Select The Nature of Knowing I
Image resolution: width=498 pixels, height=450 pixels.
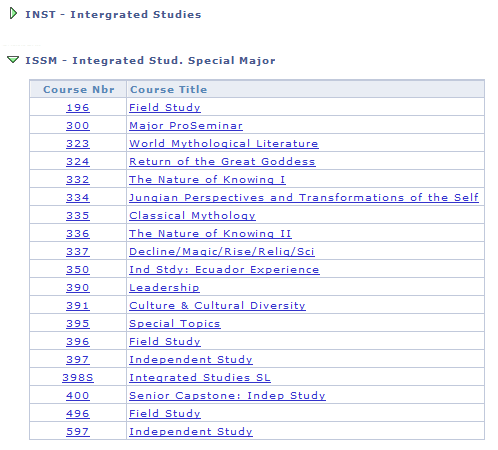click(207, 180)
